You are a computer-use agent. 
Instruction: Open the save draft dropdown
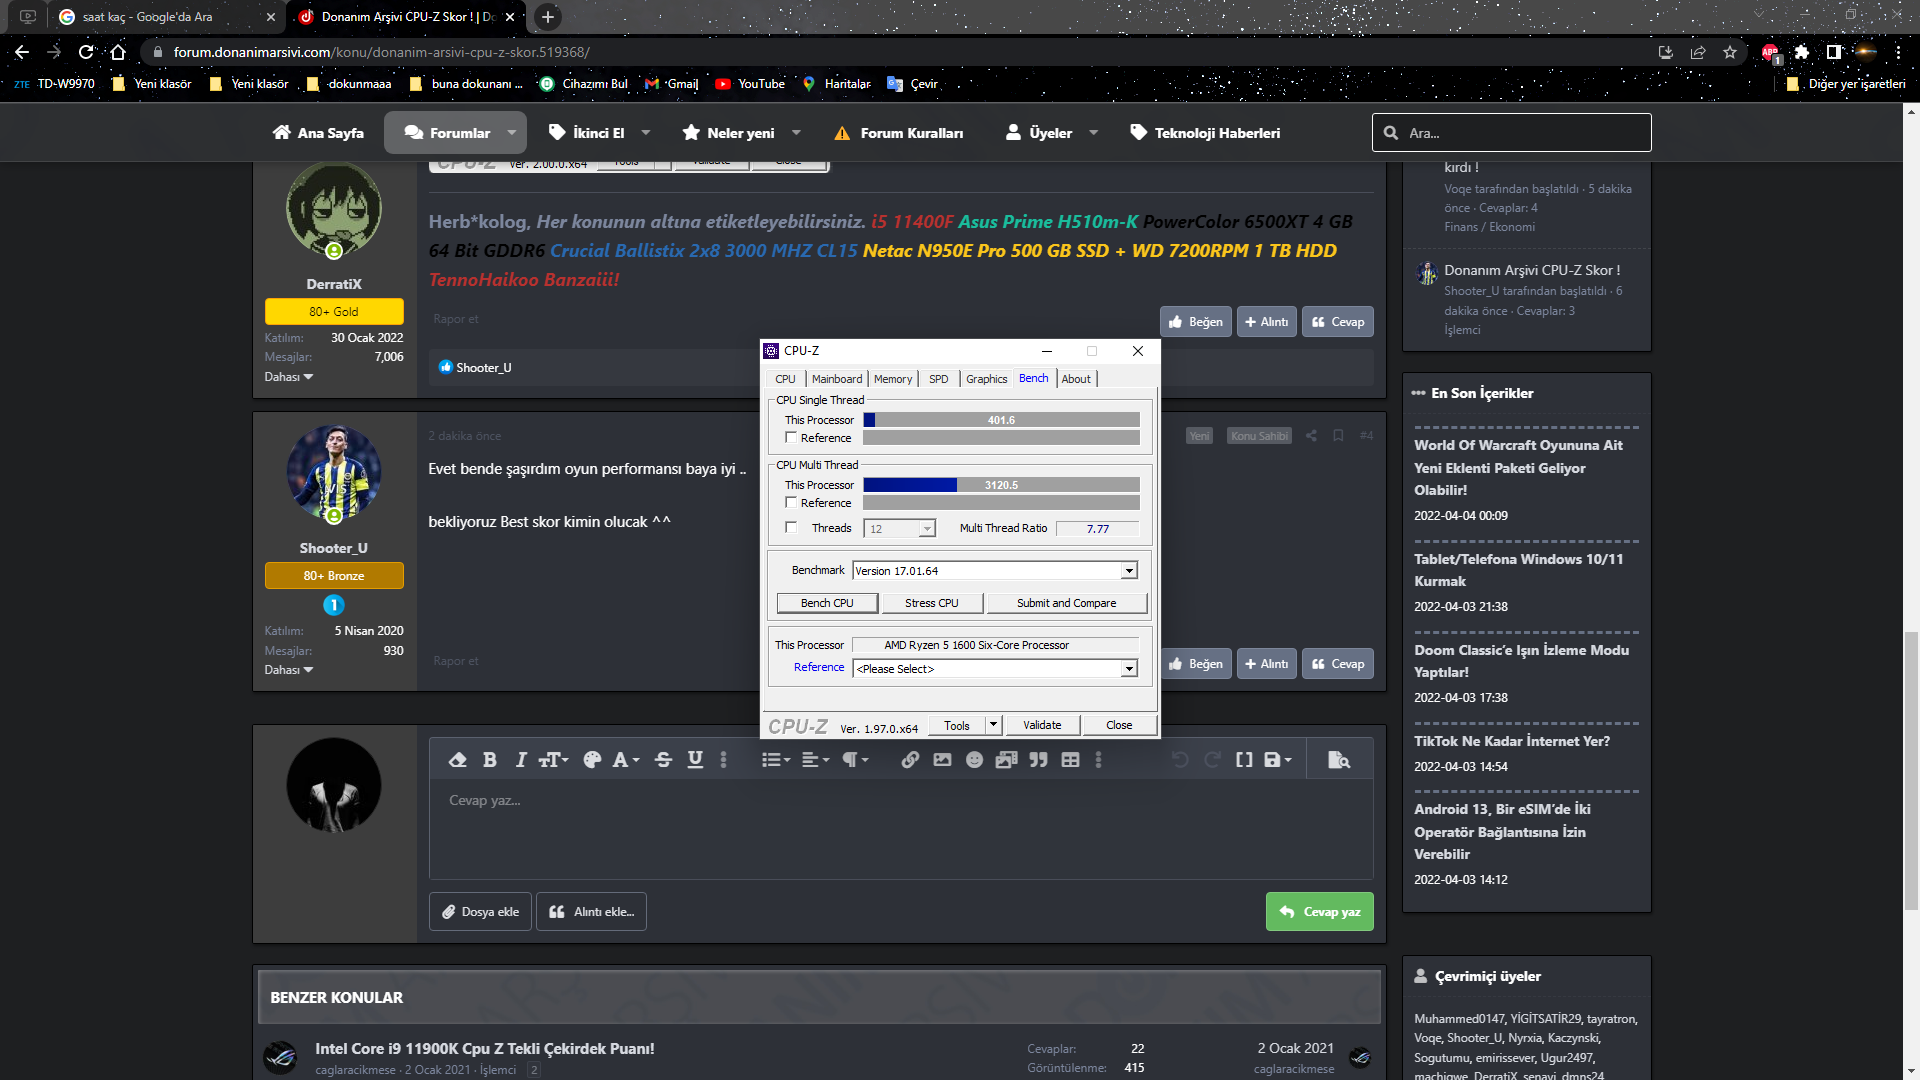pos(1277,760)
